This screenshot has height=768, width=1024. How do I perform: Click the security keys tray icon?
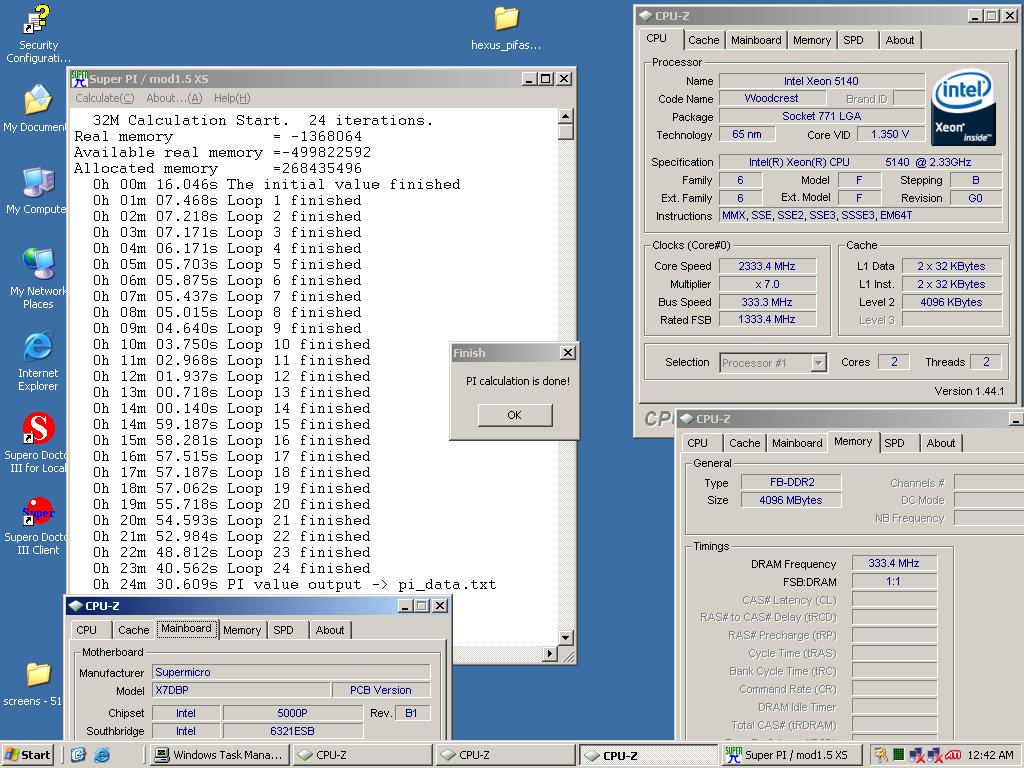click(881, 755)
